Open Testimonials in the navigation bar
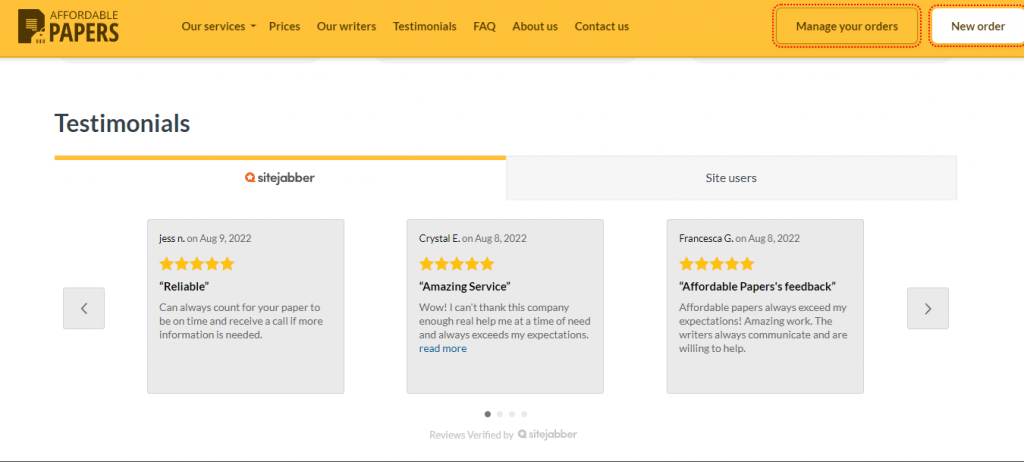This screenshot has width=1024, height=462. 424,27
